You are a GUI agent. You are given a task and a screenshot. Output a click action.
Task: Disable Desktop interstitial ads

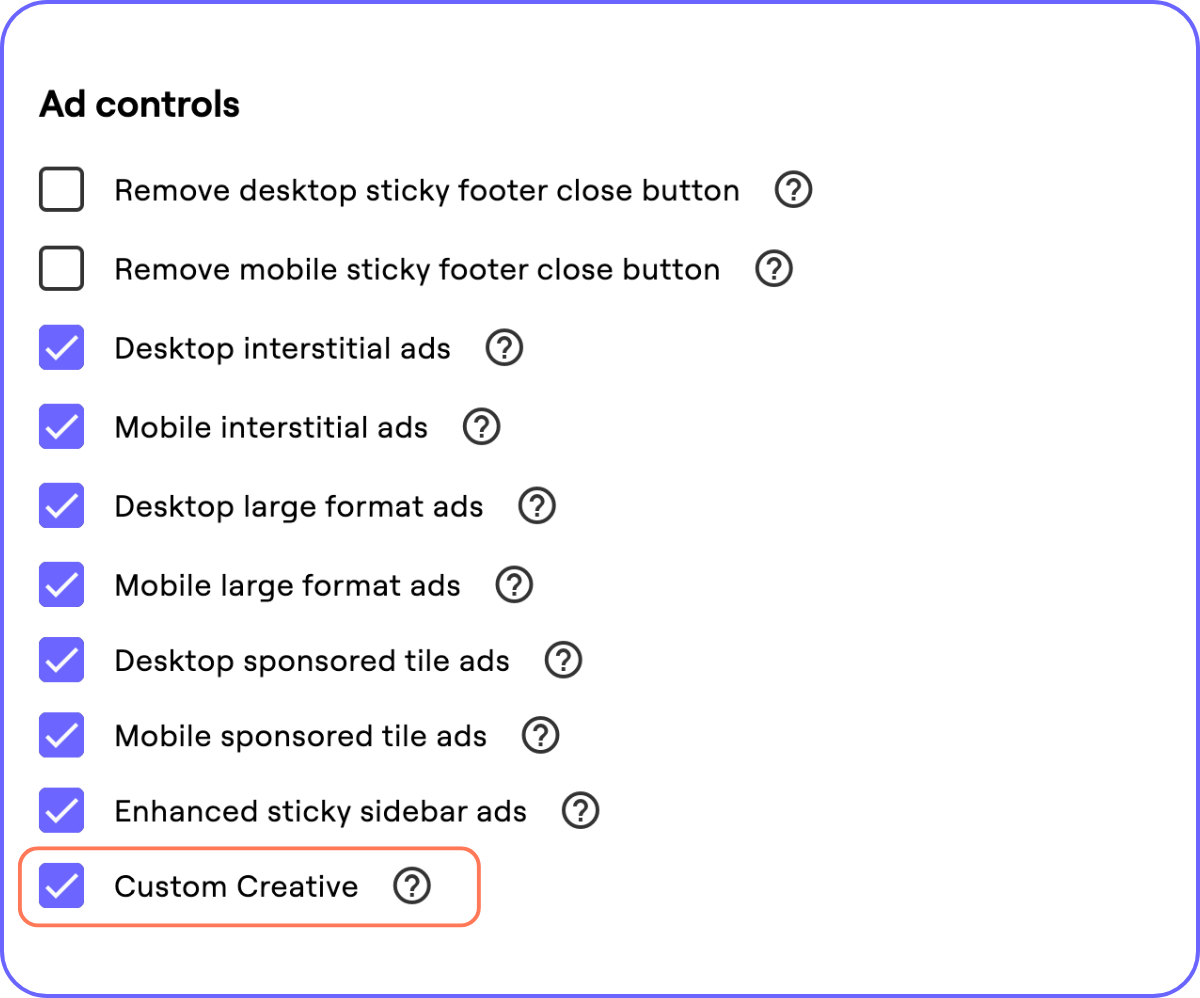[61, 347]
